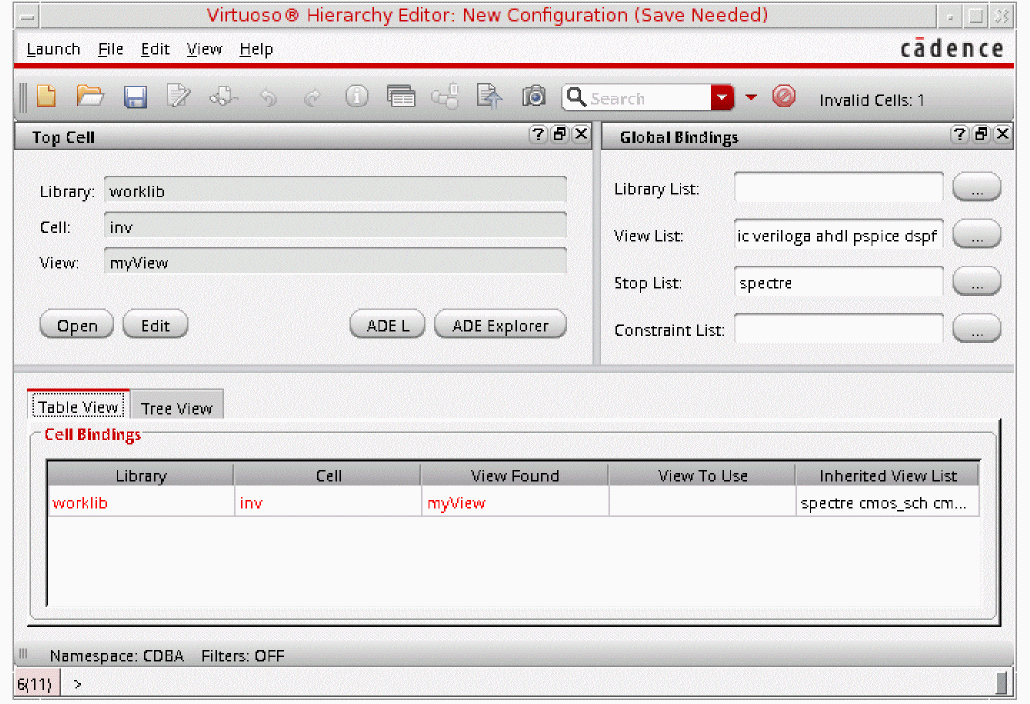Open View List ellipsis browse button
The height and width of the screenshot is (704, 1030).
[x=976, y=235]
